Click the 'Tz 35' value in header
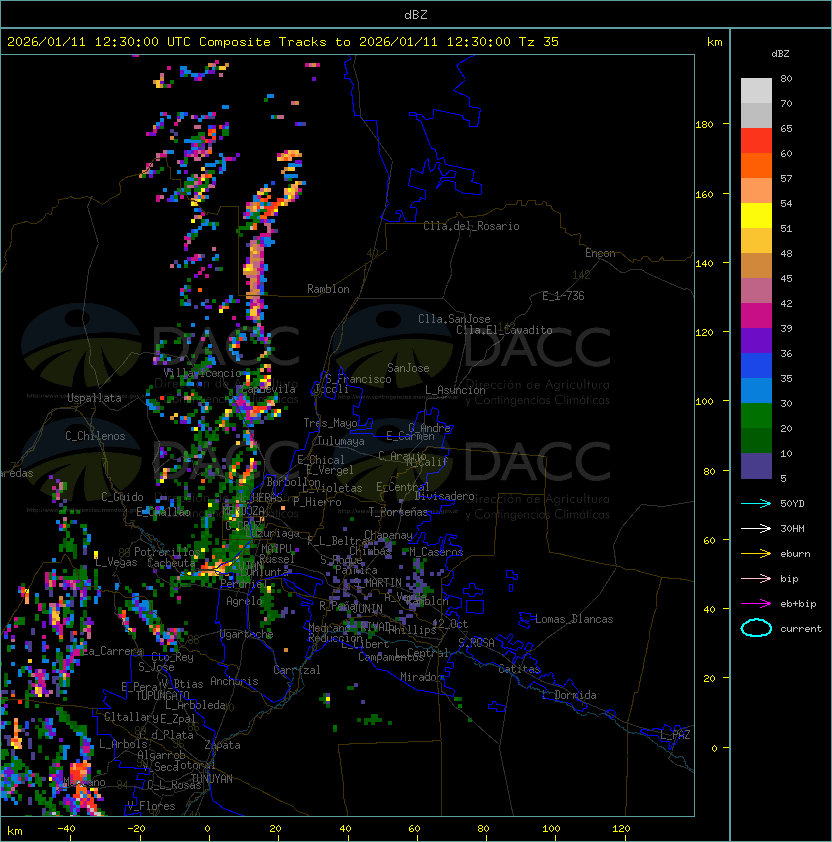 point(539,42)
